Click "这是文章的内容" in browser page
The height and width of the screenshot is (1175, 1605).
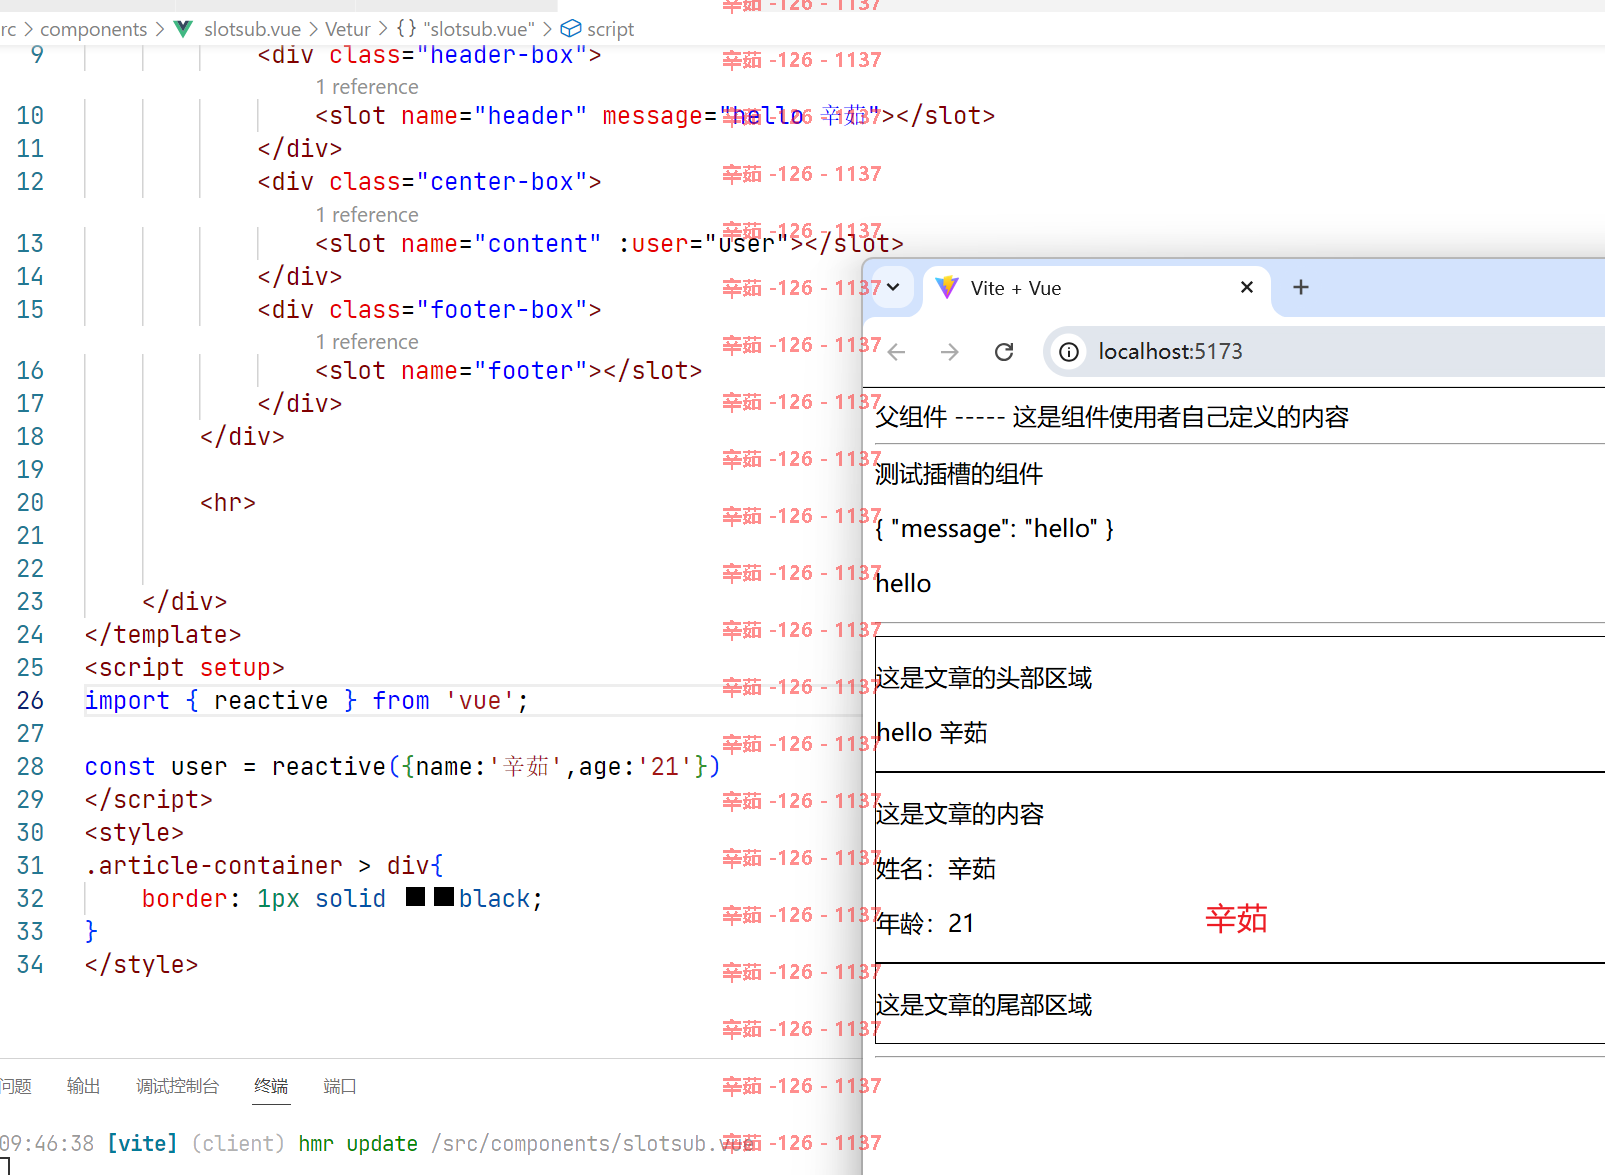pos(960,814)
